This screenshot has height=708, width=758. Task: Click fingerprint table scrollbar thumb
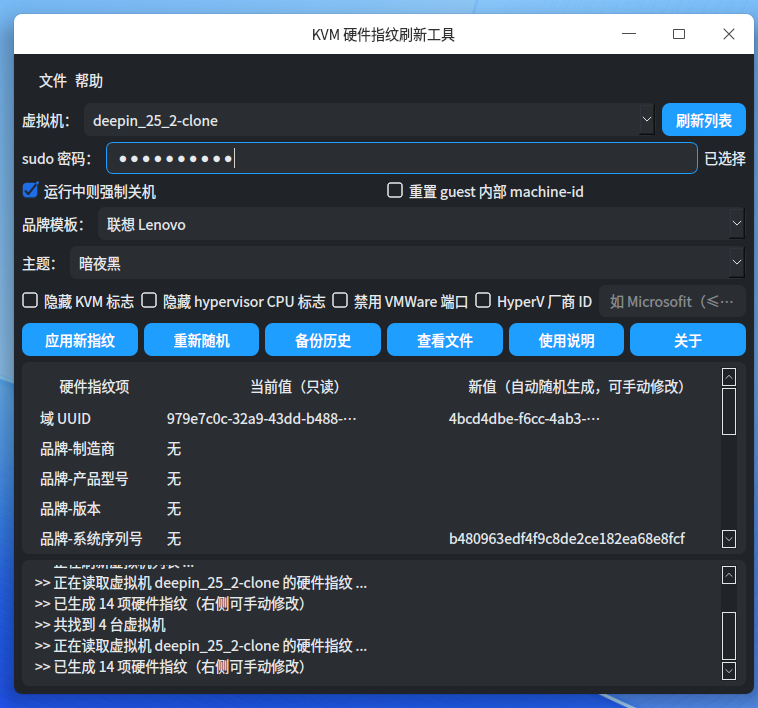point(729,411)
